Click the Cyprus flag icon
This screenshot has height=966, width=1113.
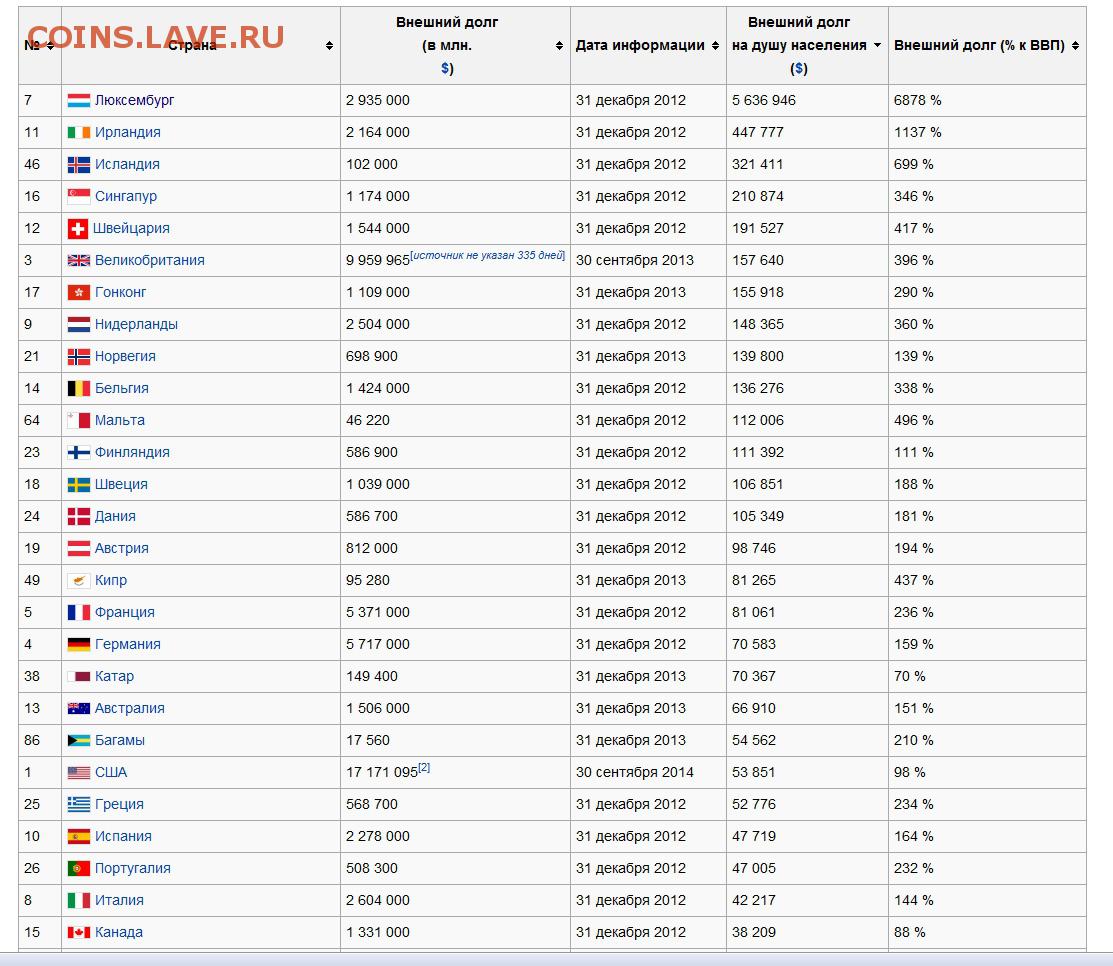[x=79, y=581]
